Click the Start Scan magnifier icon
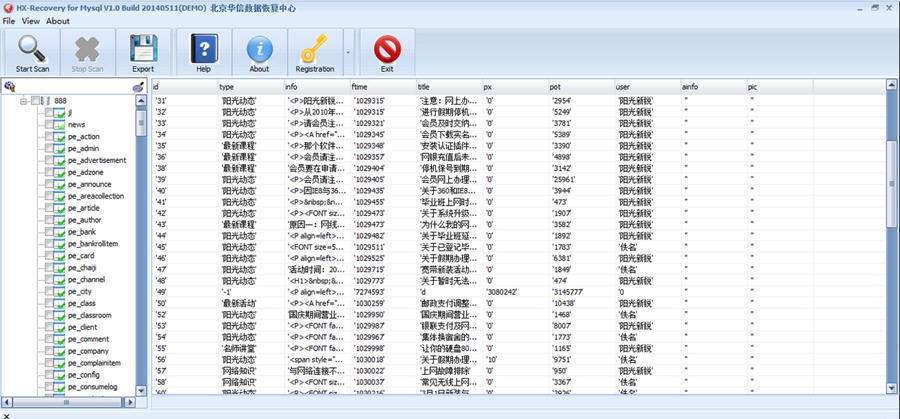The width and height of the screenshot is (900, 419). pyautogui.click(x=32, y=49)
